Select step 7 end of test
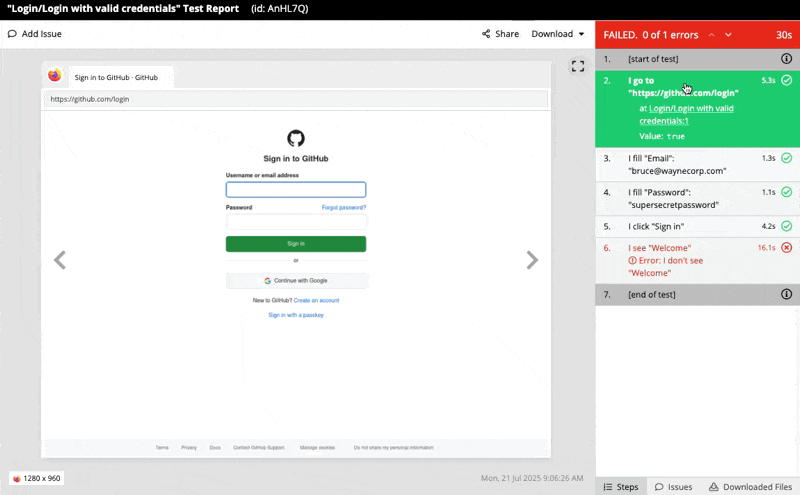This screenshot has width=800, height=495. (x=697, y=294)
